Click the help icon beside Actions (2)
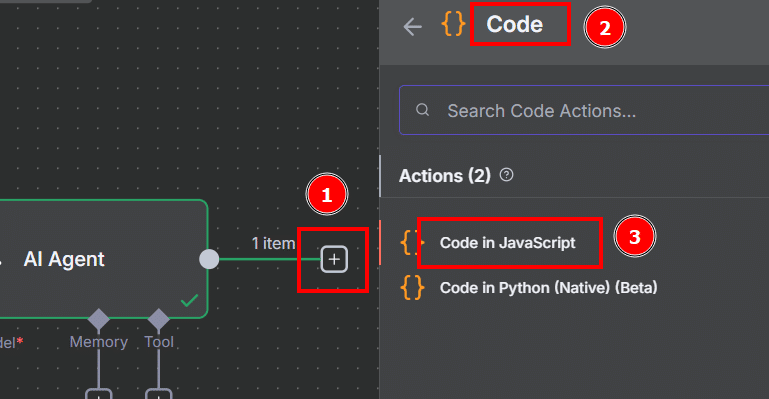Screen dimensions: 769x399 coord(506,175)
